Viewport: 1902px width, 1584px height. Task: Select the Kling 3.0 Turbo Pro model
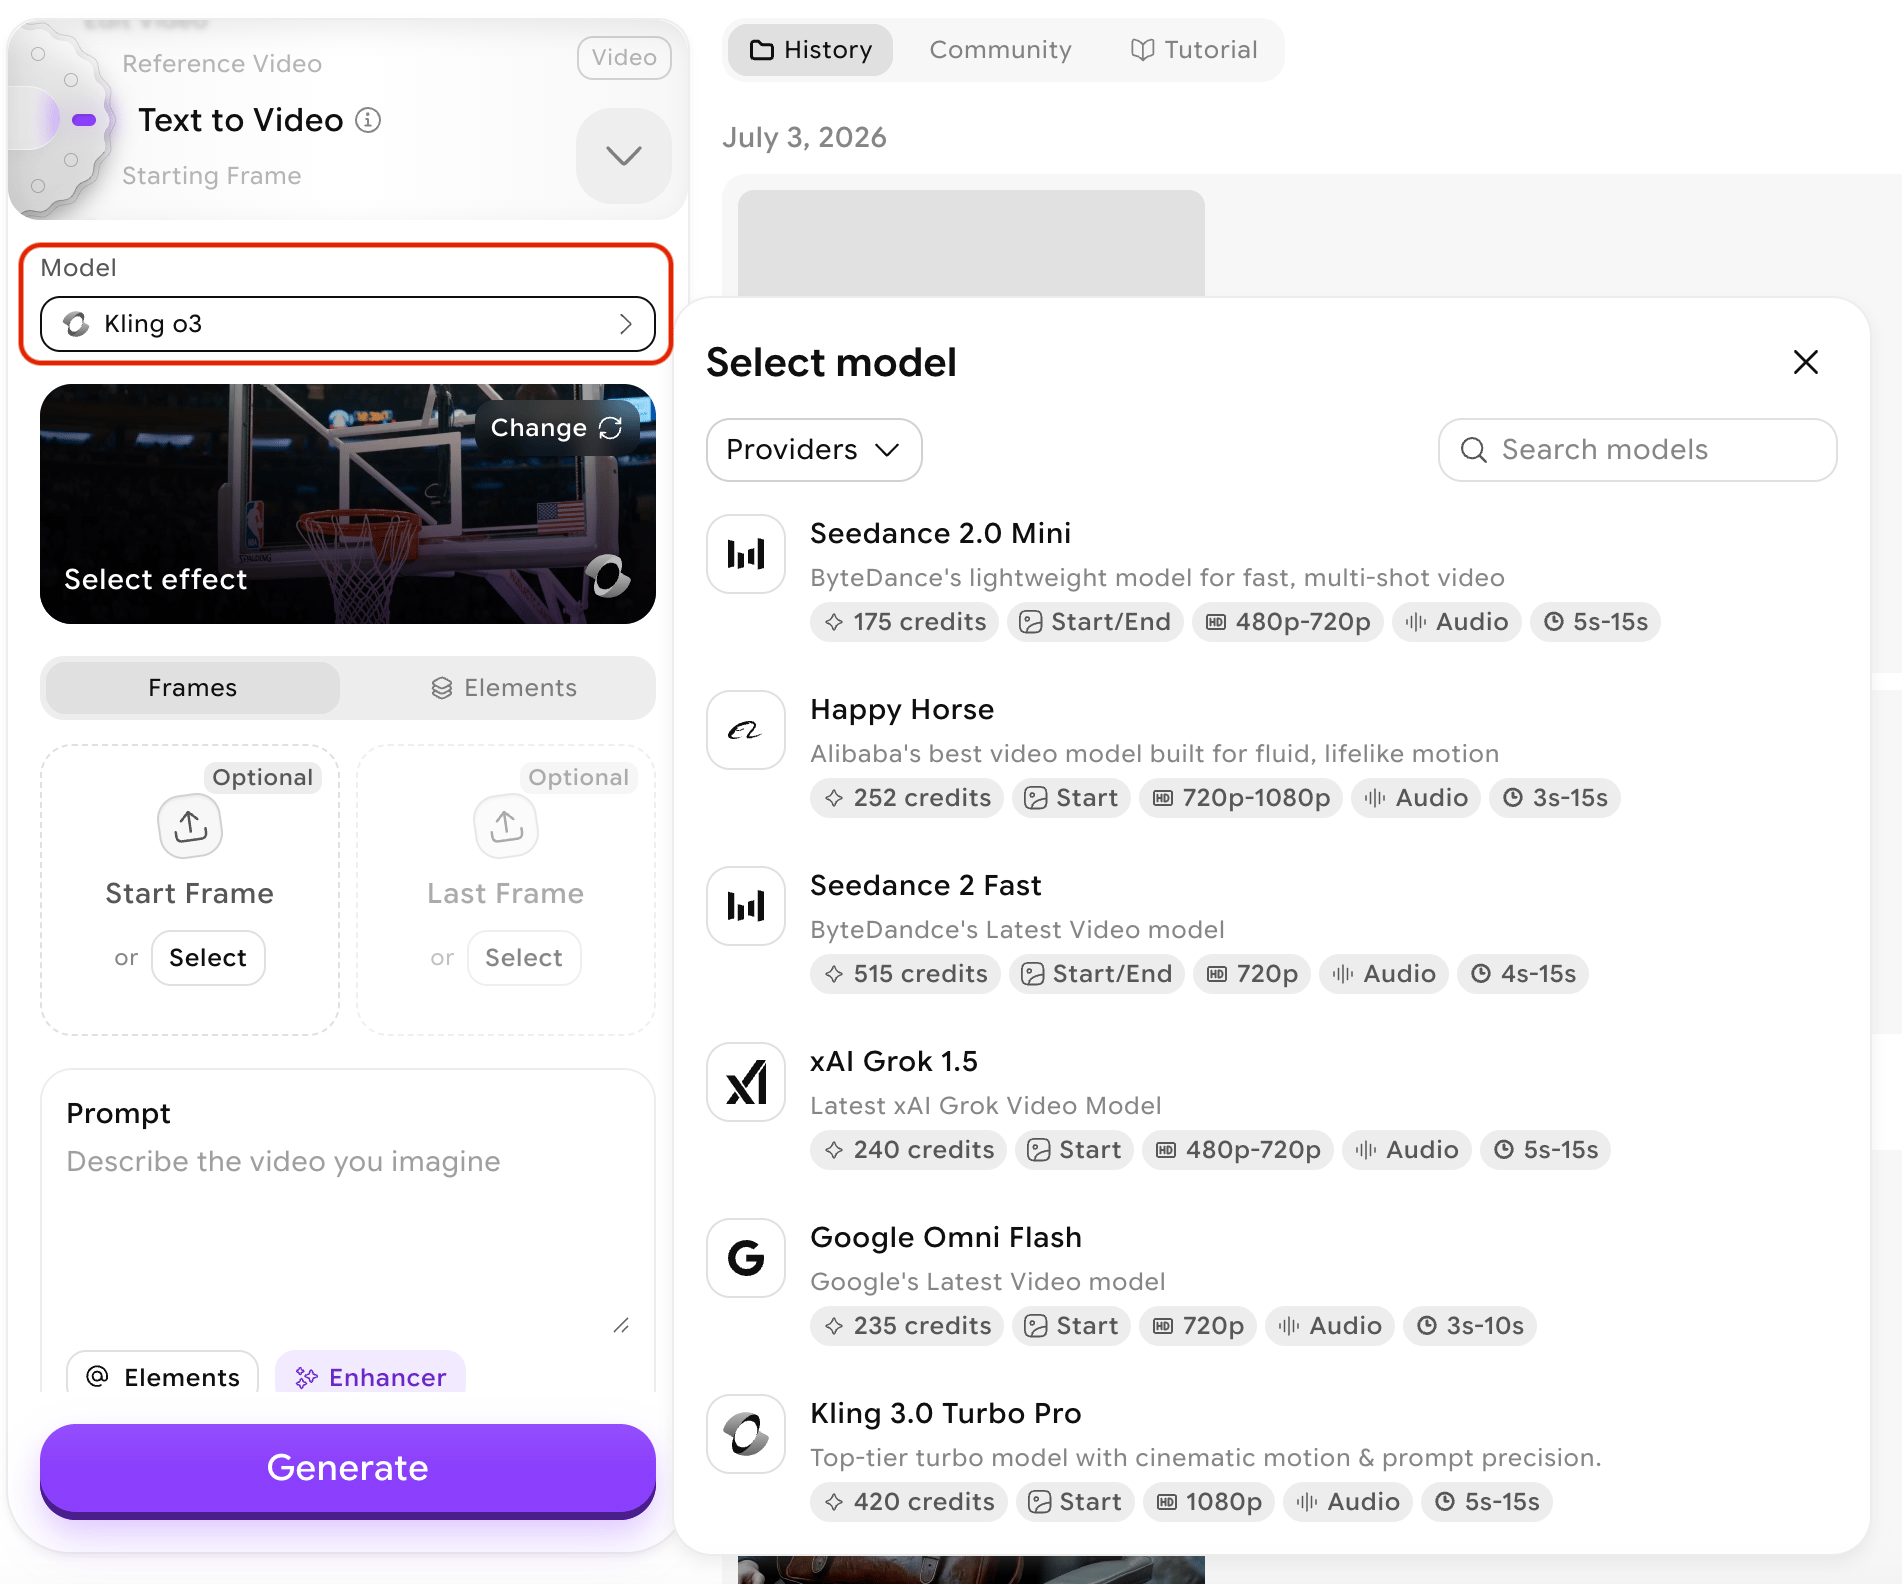pyautogui.click(x=1272, y=1458)
